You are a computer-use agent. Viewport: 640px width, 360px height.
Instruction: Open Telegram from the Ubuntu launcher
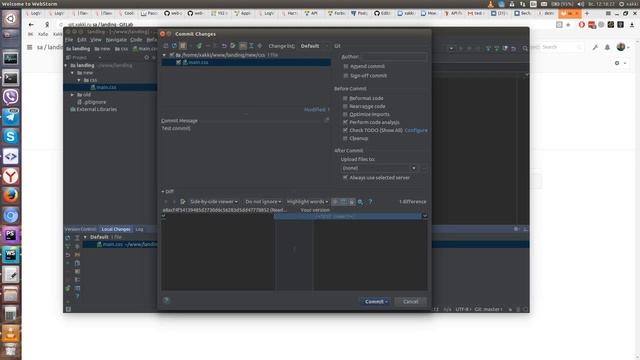coord(11,117)
